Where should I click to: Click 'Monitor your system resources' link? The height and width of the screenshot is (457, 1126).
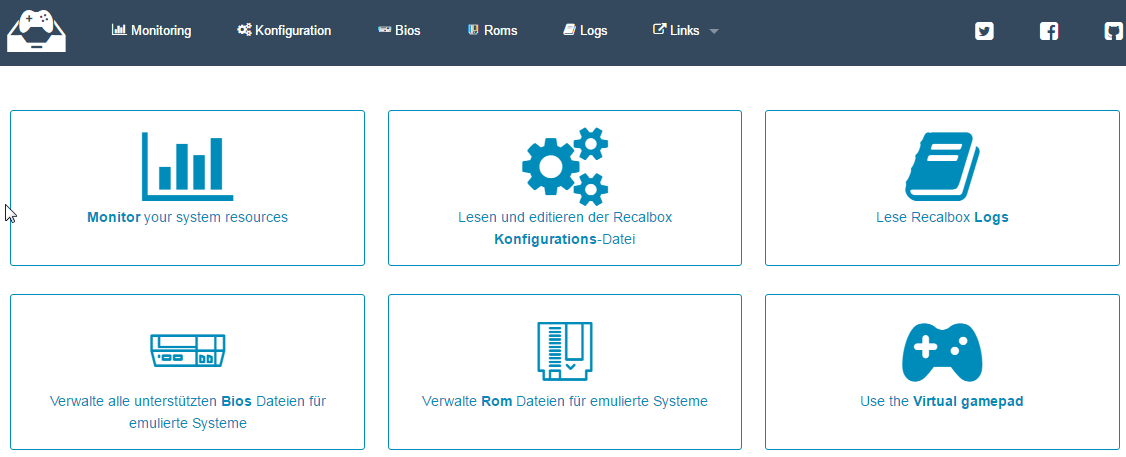(x=187, y=217)
